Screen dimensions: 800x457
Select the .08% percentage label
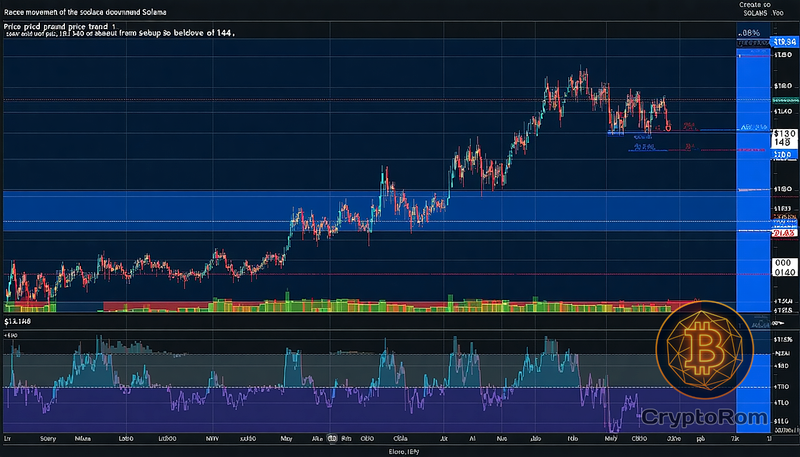click(x=749, y=34)
